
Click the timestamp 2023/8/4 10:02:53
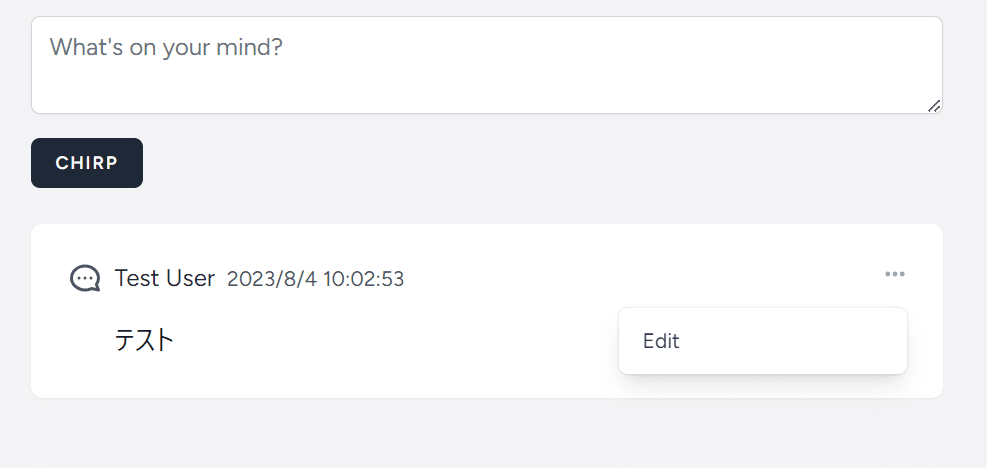coord(315,279)
